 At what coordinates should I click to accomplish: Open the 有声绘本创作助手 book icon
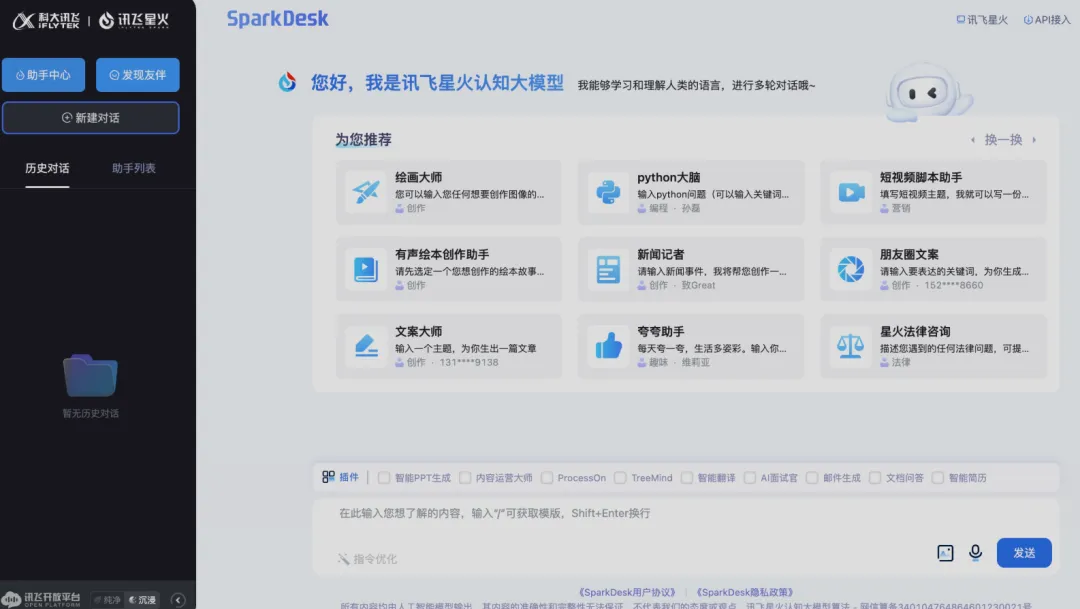click(x=366, y=269)
